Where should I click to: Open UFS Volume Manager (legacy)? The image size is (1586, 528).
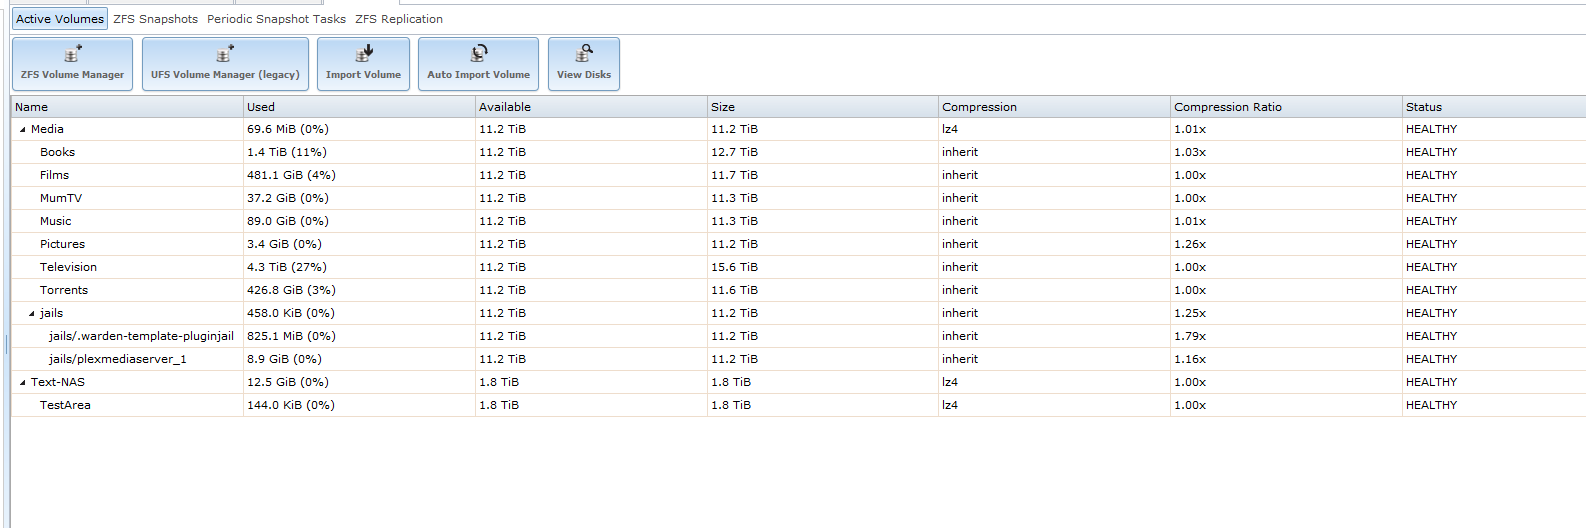[225, 64]
